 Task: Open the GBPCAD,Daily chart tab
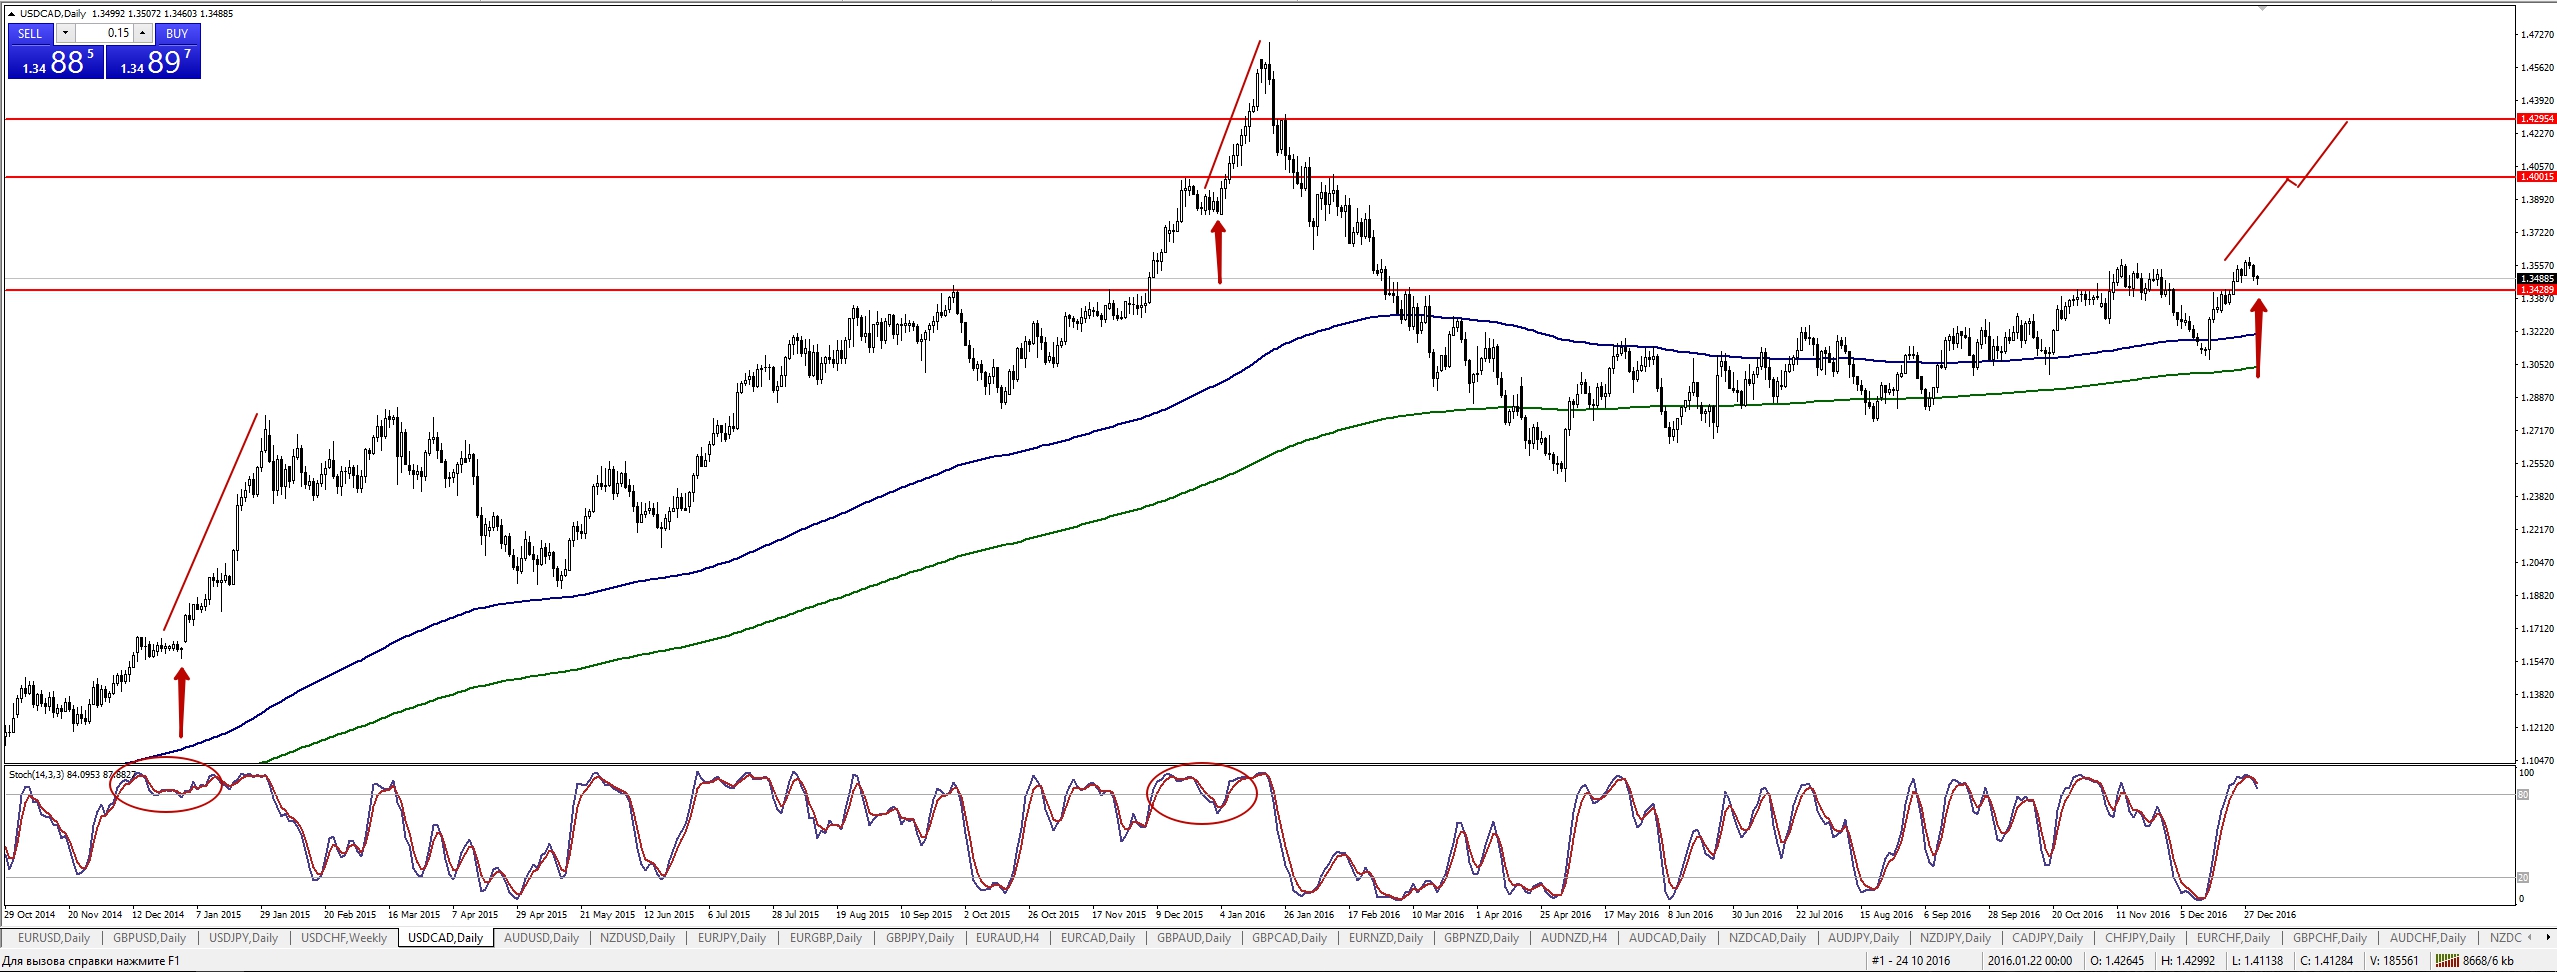coord(1289,938)
